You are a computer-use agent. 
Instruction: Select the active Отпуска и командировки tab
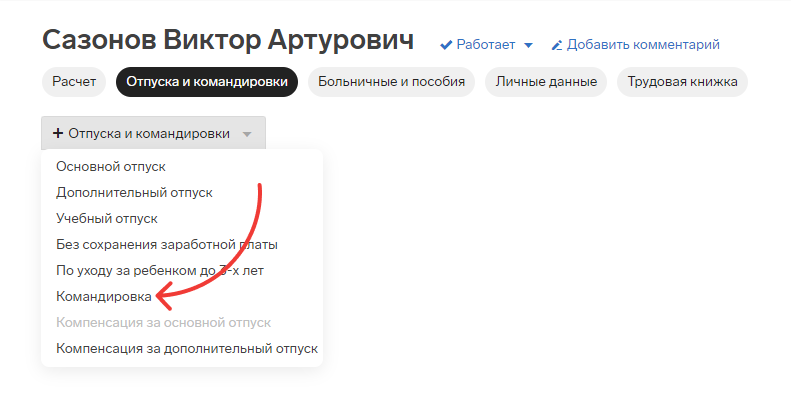click(207, 82)
